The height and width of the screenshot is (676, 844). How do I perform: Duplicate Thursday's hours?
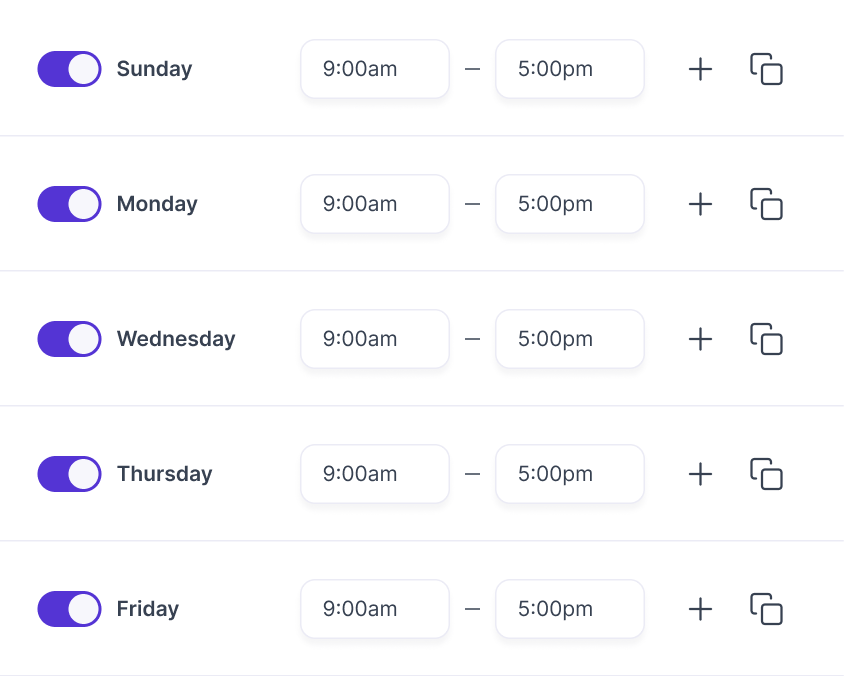pyautogui.click(x=766, y=474)
